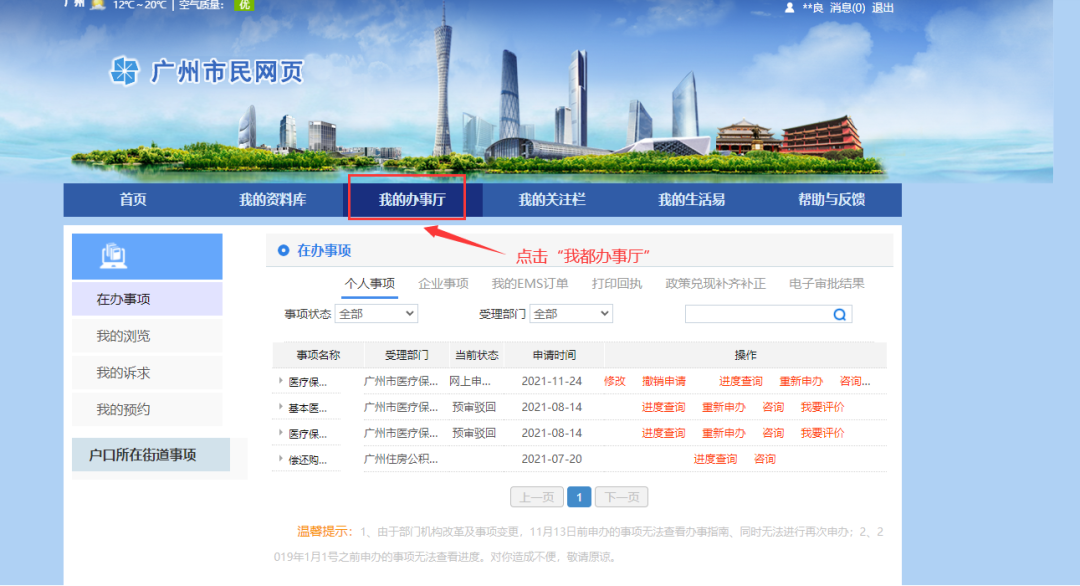Click the sidebar document icon tile

pos(114,257)
